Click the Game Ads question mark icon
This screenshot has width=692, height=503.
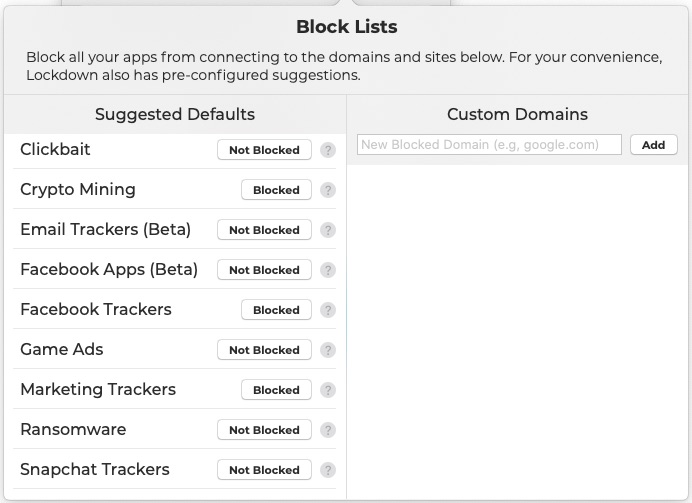pyautogui.click(x=328, y=350)
